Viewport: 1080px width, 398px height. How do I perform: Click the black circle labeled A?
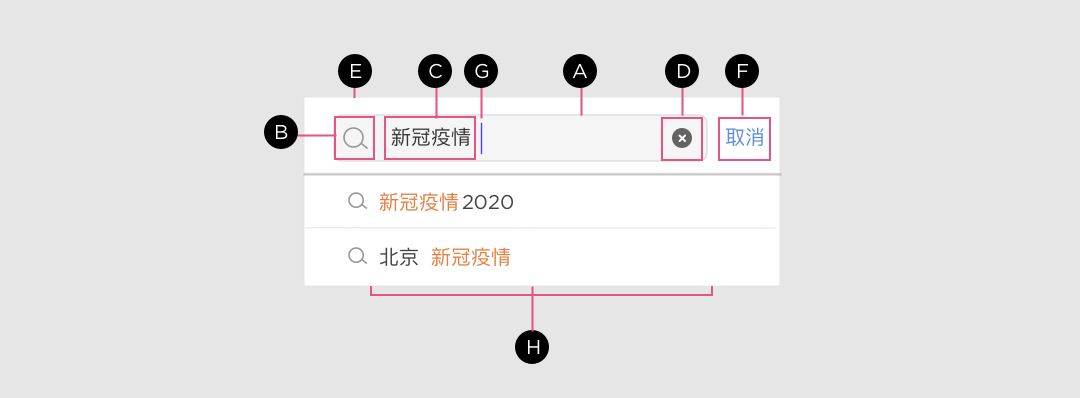580,71
